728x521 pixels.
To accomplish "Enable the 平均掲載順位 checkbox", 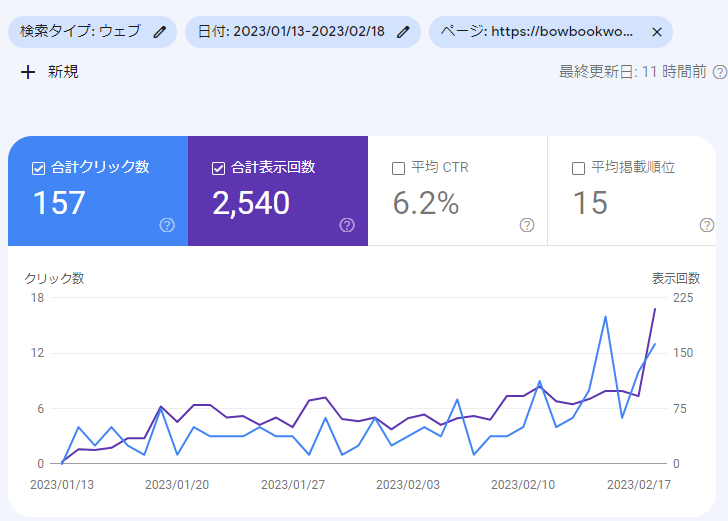I will (578, 168).
